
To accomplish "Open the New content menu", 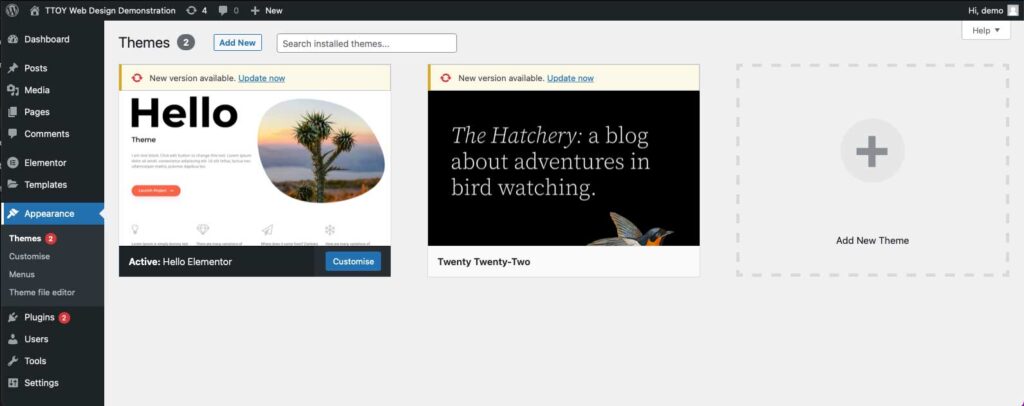I will pyautogui.click(x=266, y=10).
